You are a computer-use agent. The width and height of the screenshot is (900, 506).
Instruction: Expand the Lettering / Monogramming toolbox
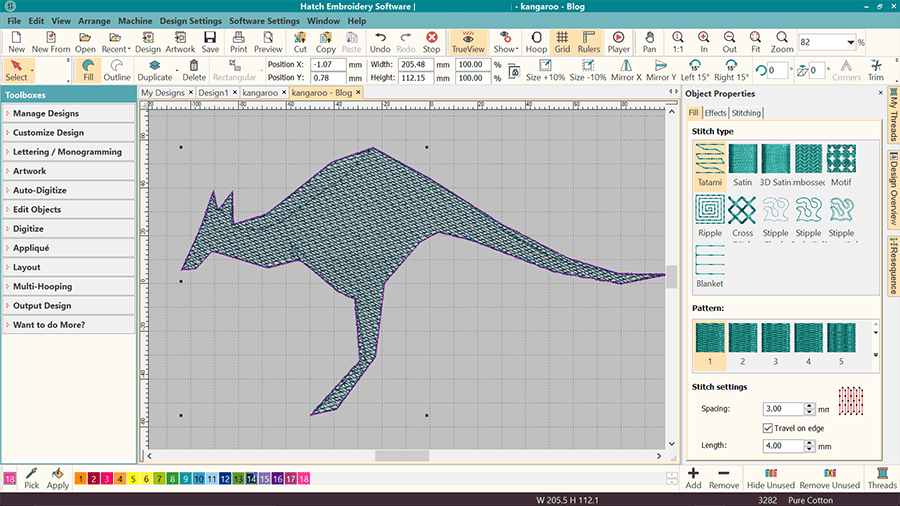tap(67, 152)
